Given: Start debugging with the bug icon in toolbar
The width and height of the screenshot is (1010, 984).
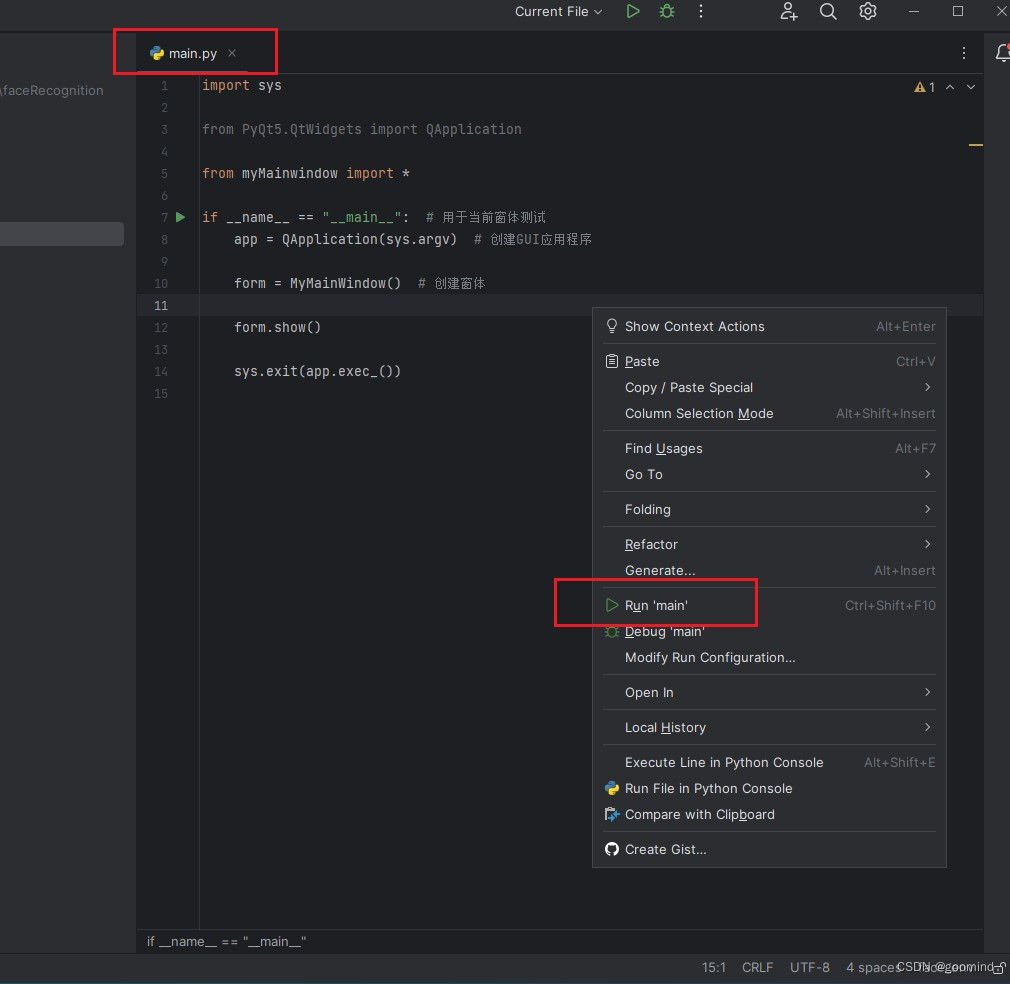Looking at the screenshot, I should click(667, 12).
